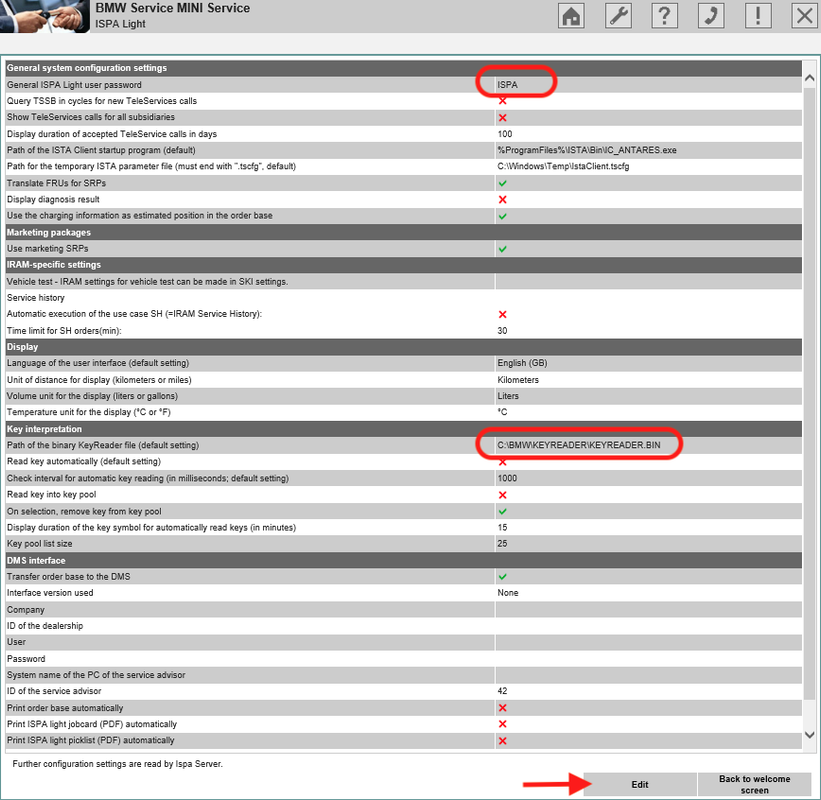Select key symbol duration value 15

pyautogui.click(x=502, y=527)
